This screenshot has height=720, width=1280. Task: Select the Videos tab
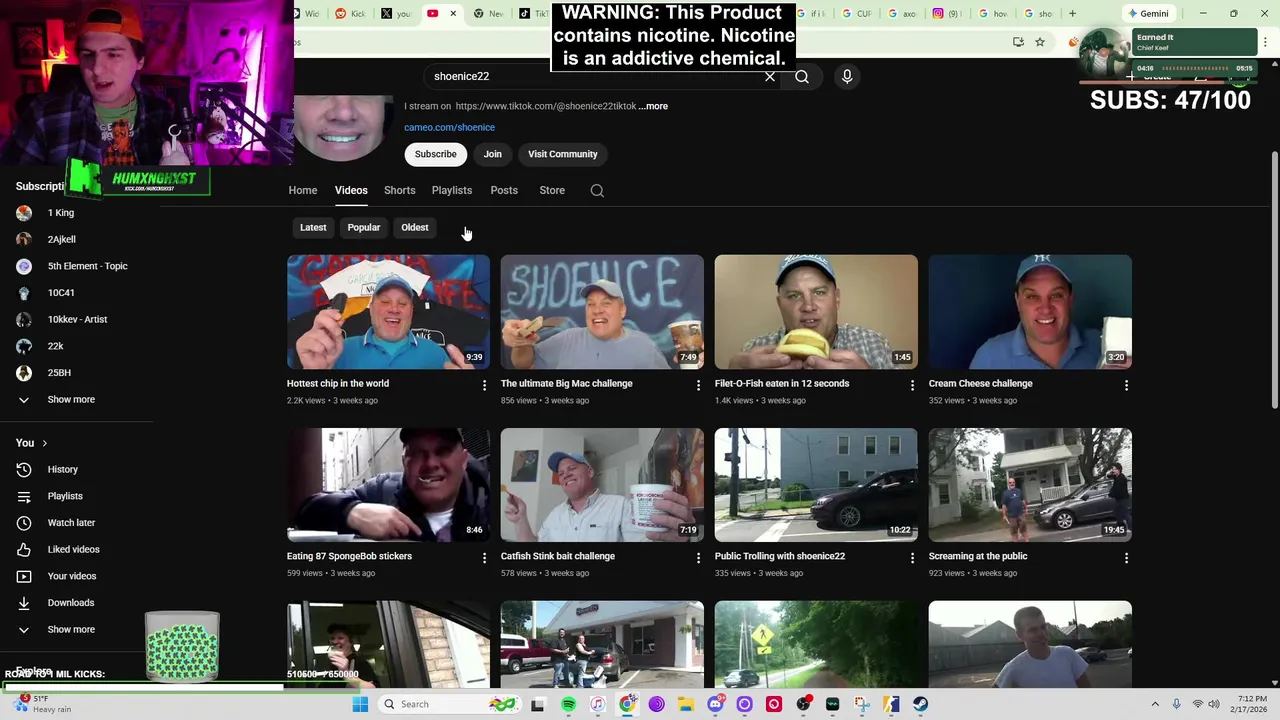tap(351, 190)
